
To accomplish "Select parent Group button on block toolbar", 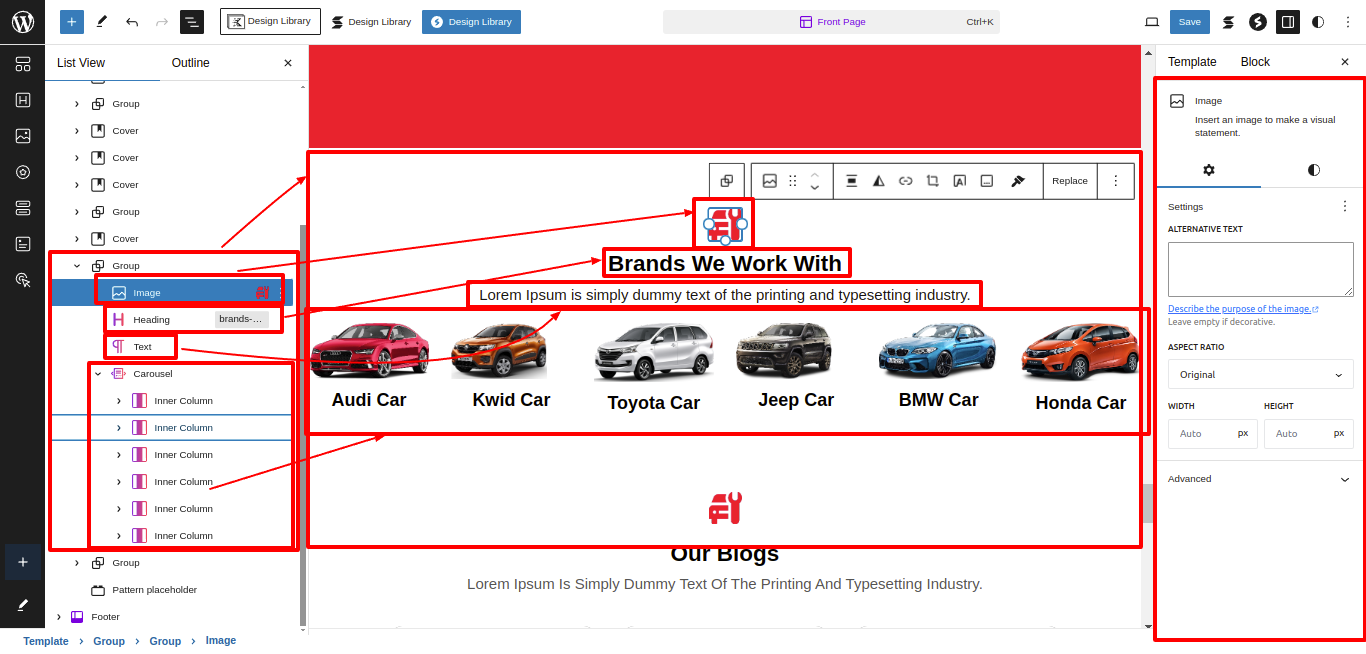I will (x=727, y=181).
